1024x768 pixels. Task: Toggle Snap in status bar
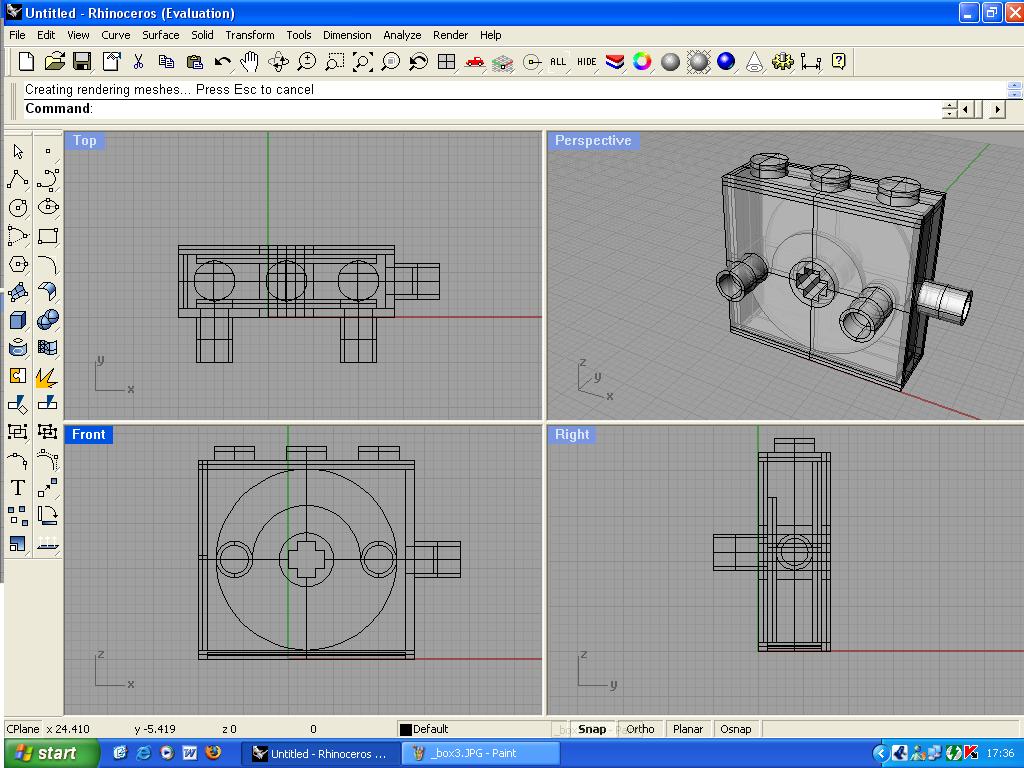pyautogui.click(x=592, y=729)
